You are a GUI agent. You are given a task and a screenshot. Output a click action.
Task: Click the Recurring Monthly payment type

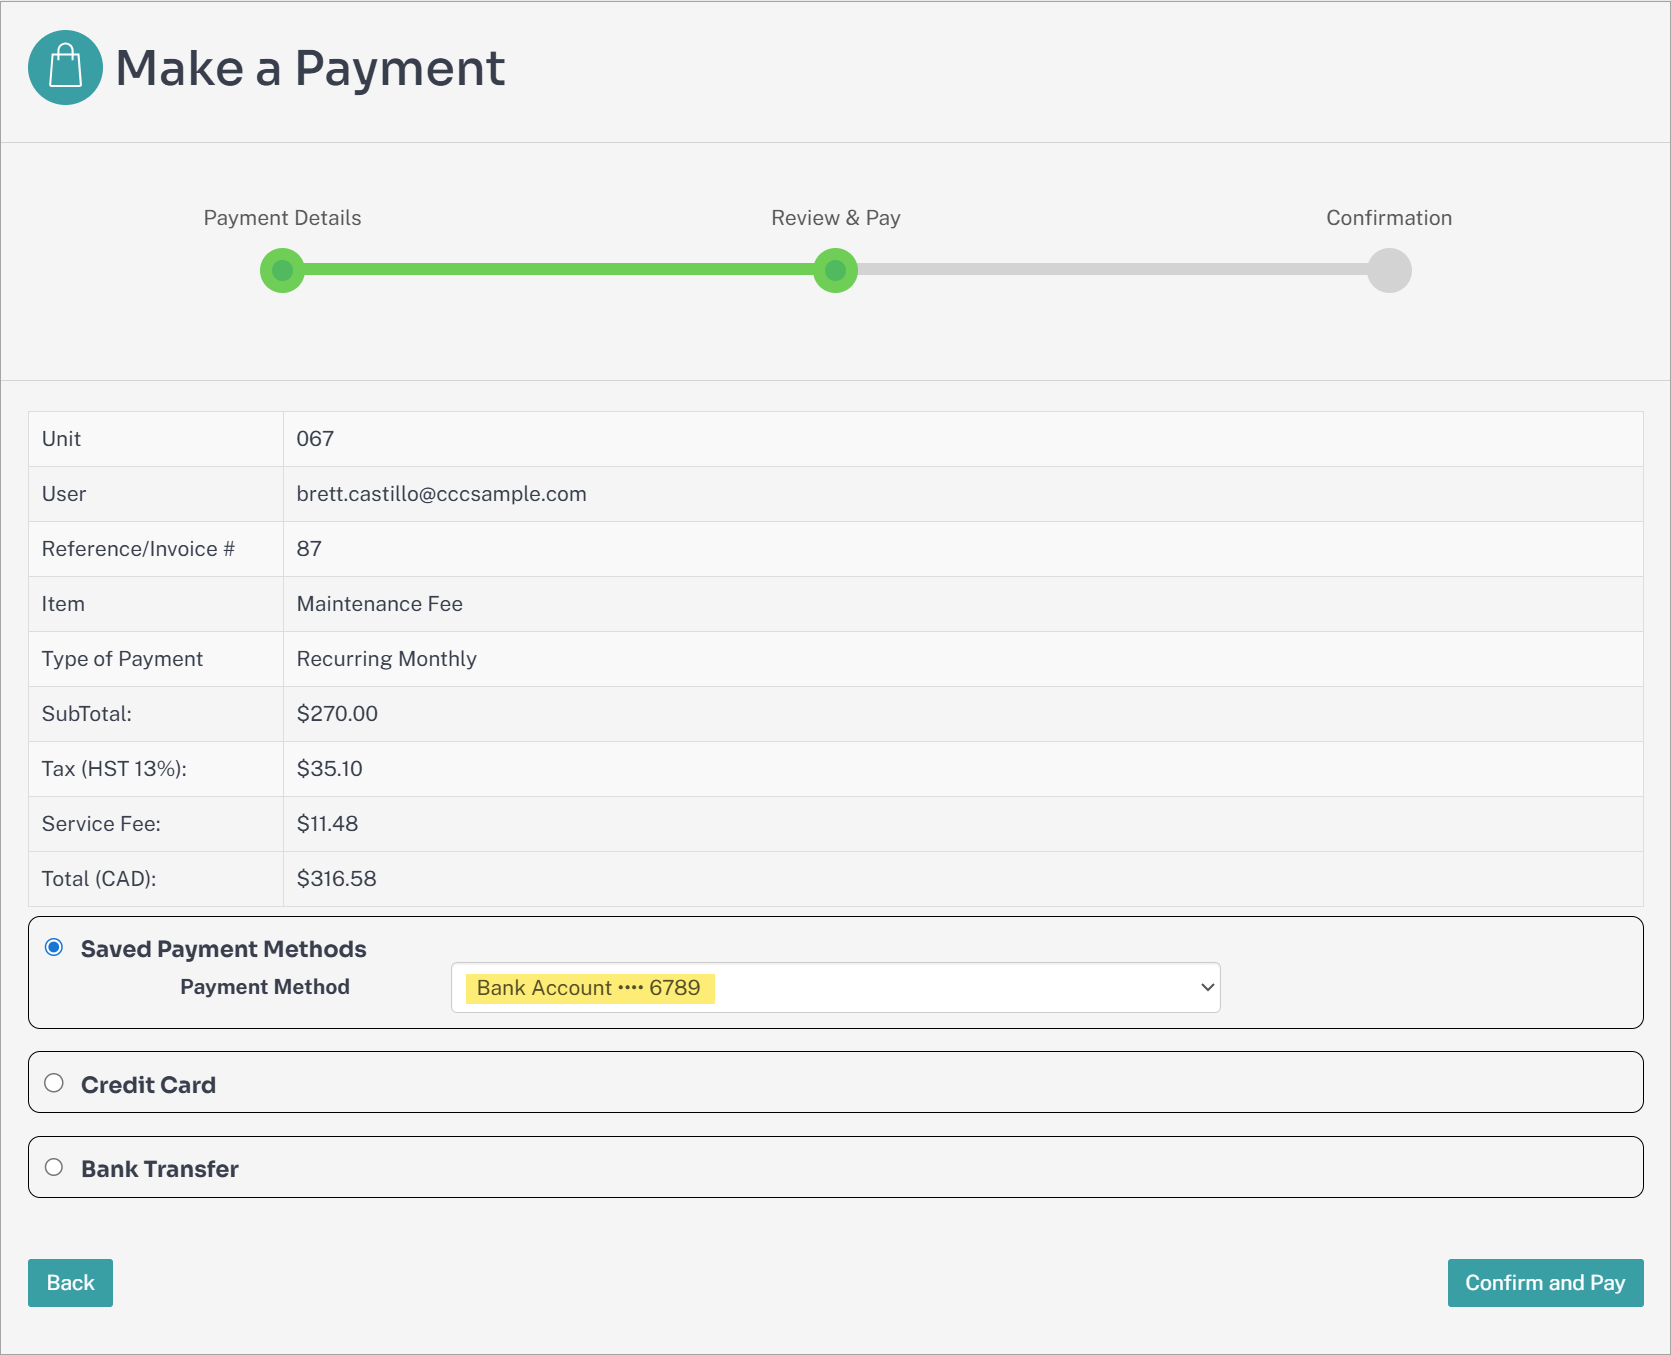pyautogui.click(x=386, y=659)
